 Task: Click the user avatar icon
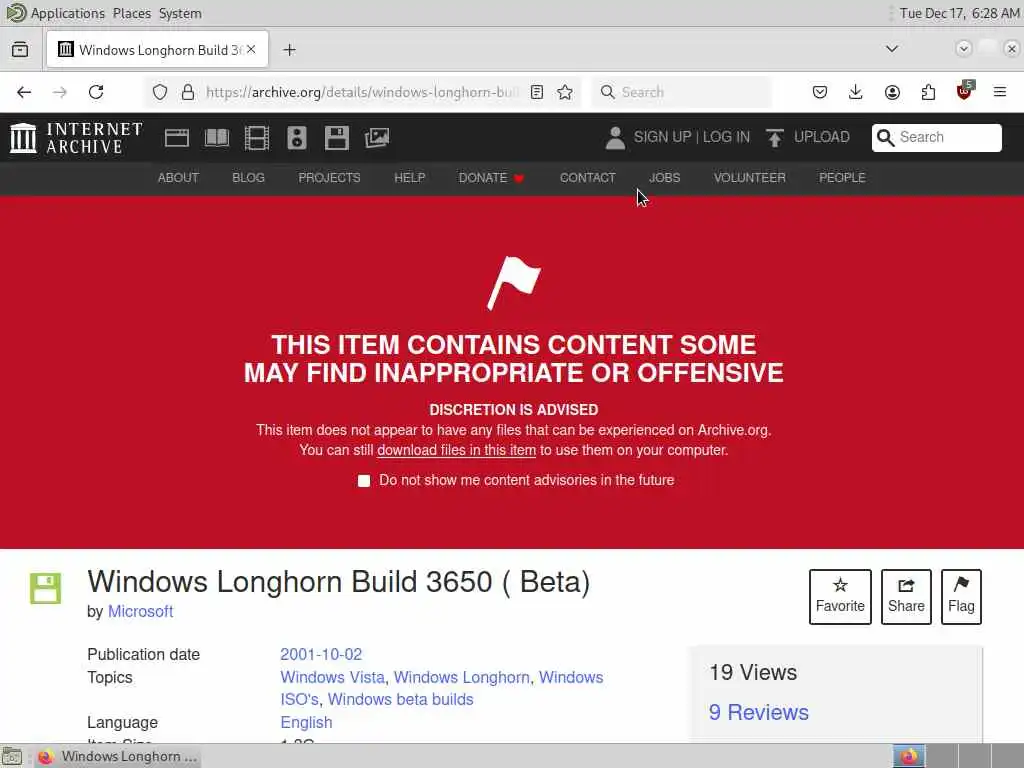coord(615,138)
